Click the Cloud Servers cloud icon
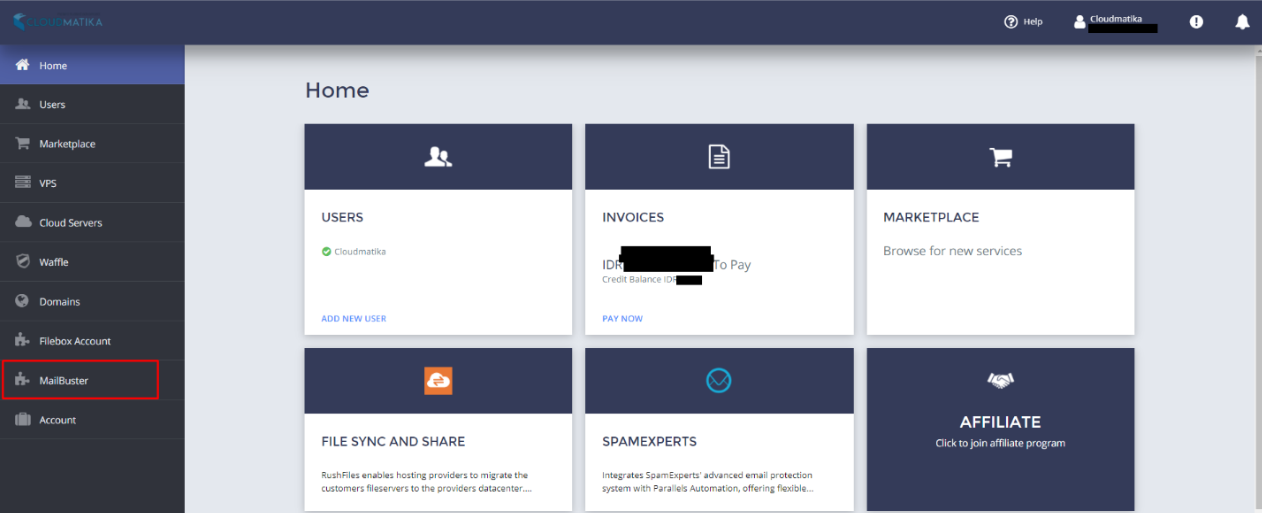The width and height of the screenshot is (1262, 513). pos(22,222)
